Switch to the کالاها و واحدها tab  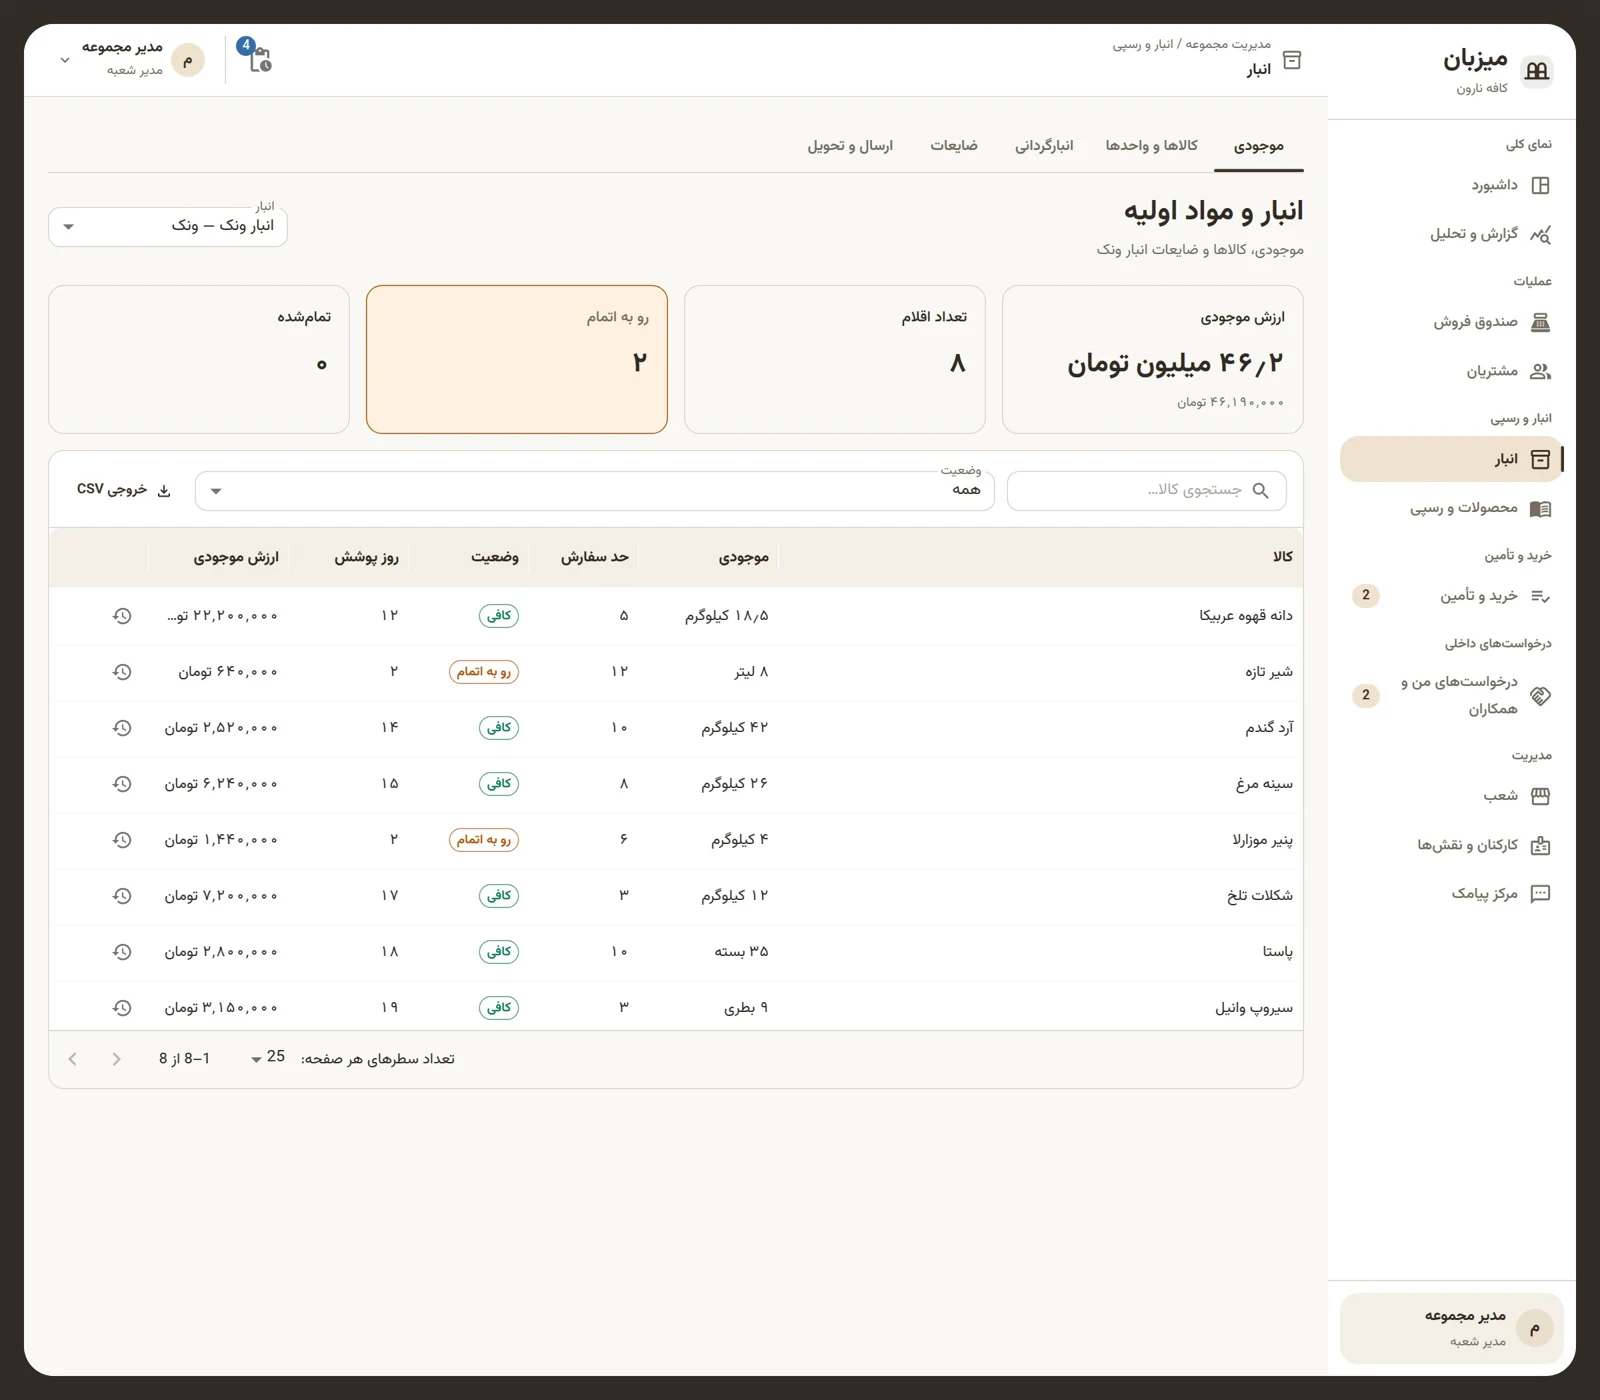tap(1151, 146)
